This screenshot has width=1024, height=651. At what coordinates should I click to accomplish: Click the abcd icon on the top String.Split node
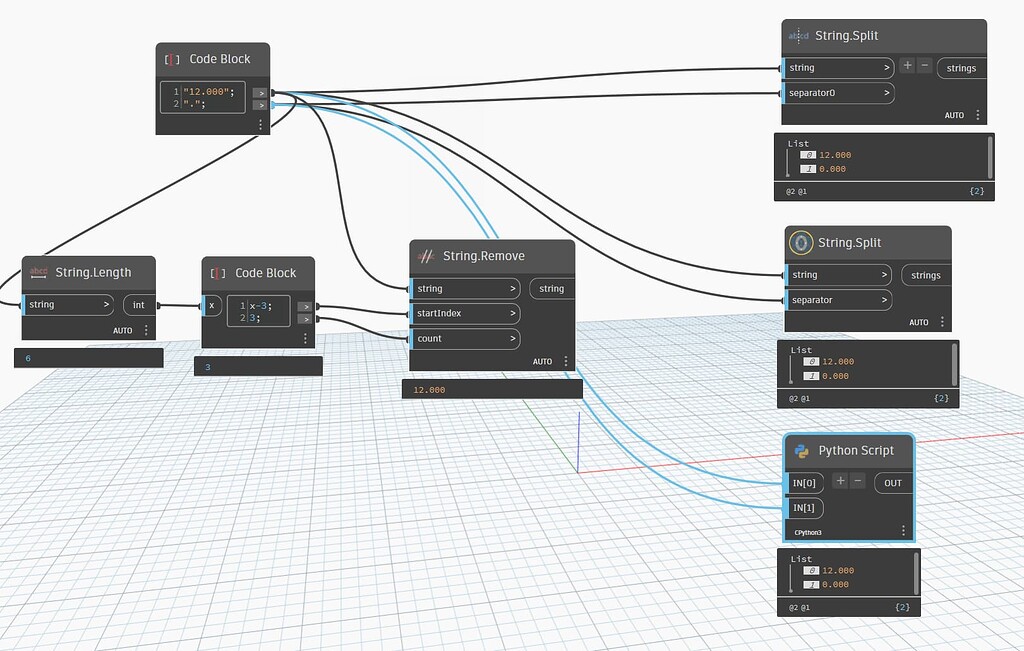click(x=797, y=35)
